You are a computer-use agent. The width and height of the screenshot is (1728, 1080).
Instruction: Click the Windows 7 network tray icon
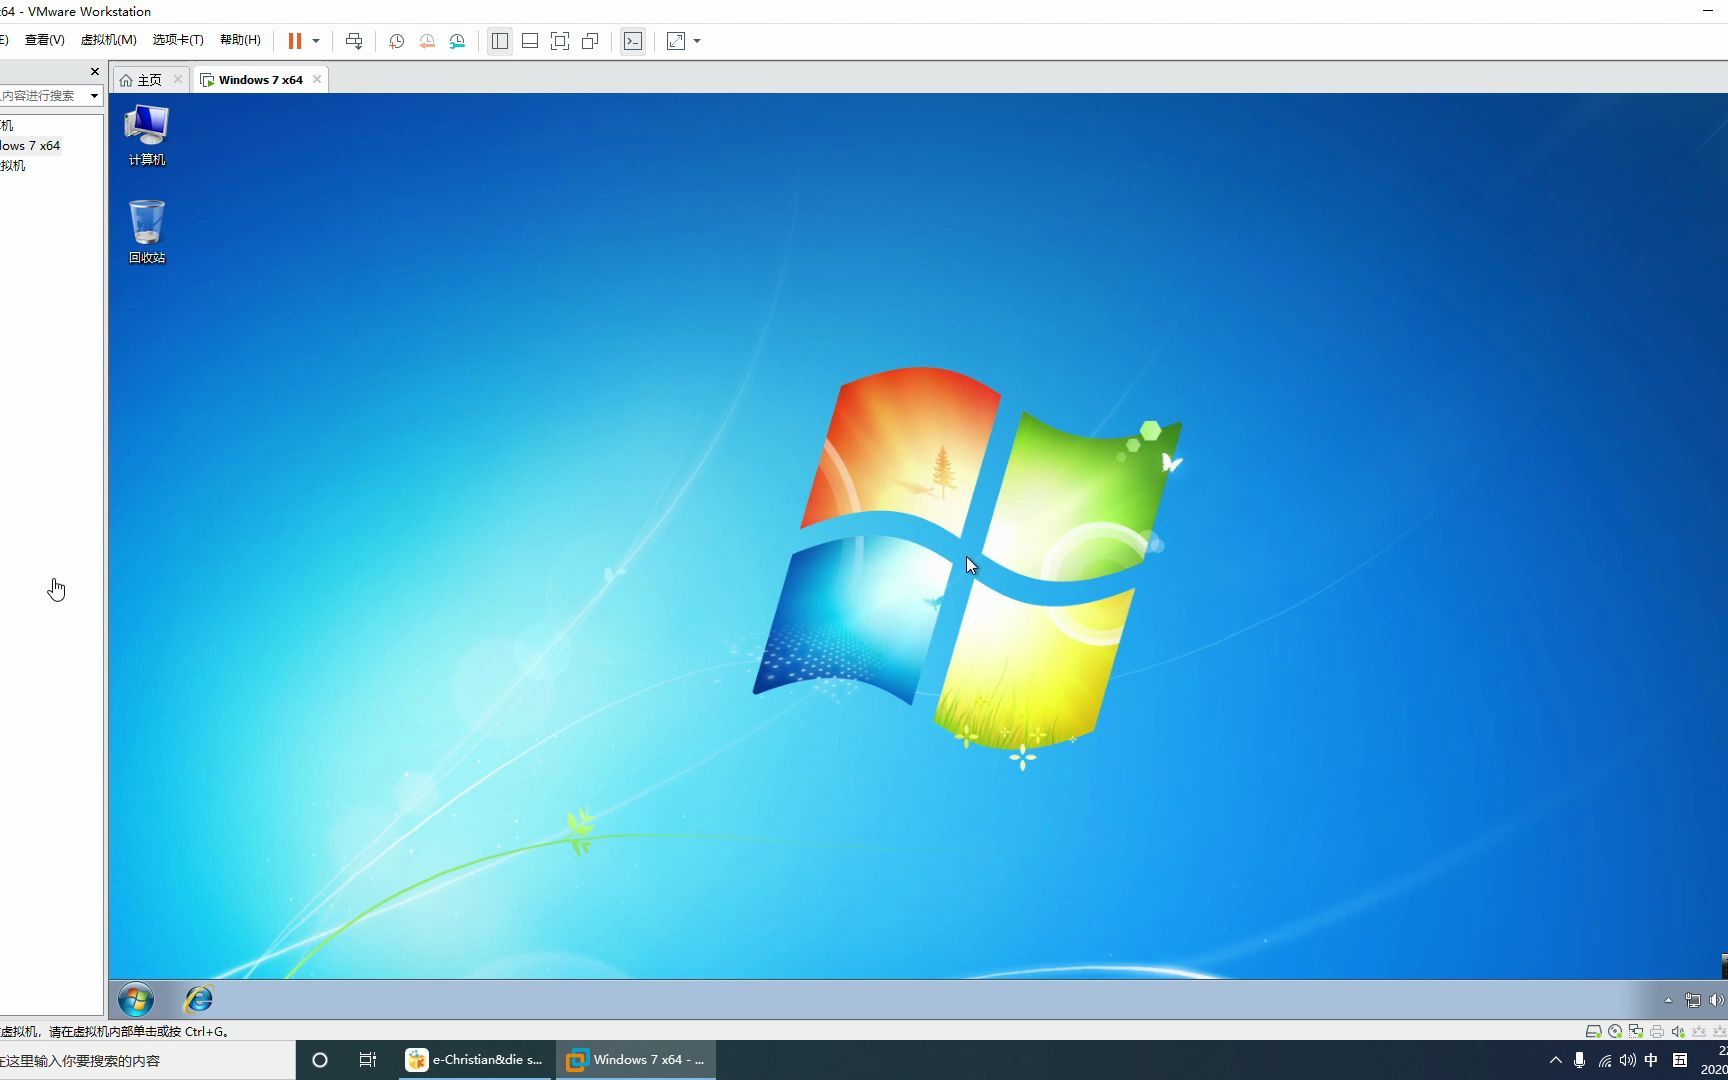1693,1000
